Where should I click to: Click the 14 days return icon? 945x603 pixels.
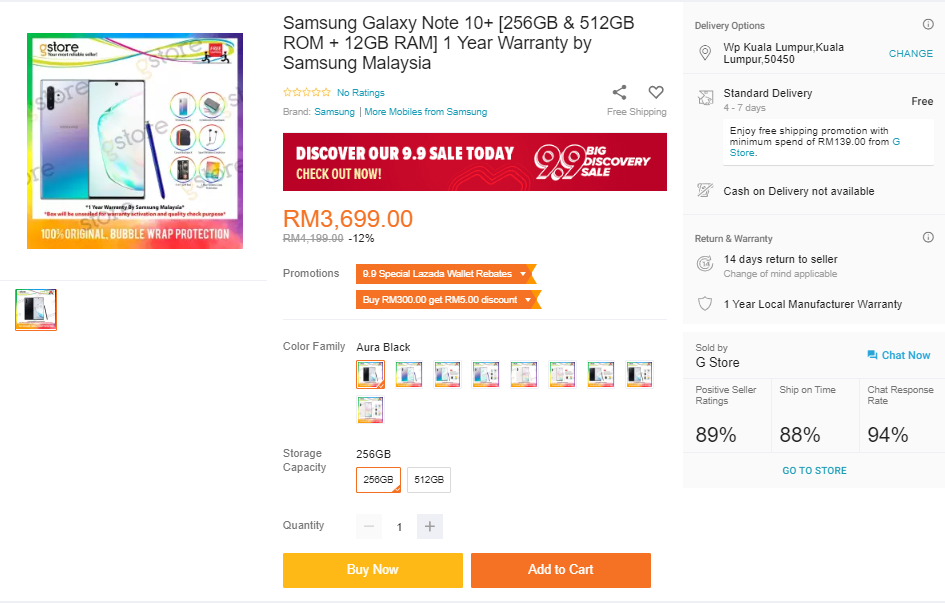(705, 264)
